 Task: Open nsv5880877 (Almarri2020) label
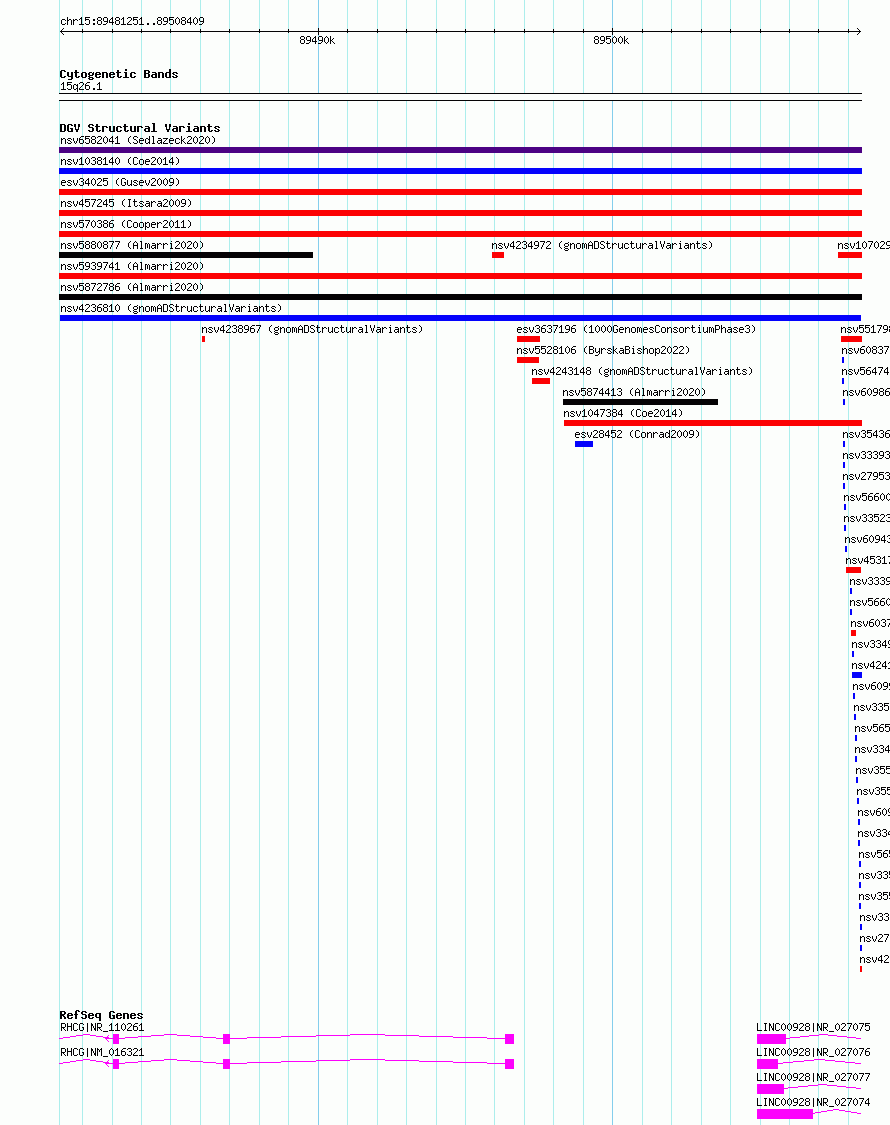coord(132,245)
